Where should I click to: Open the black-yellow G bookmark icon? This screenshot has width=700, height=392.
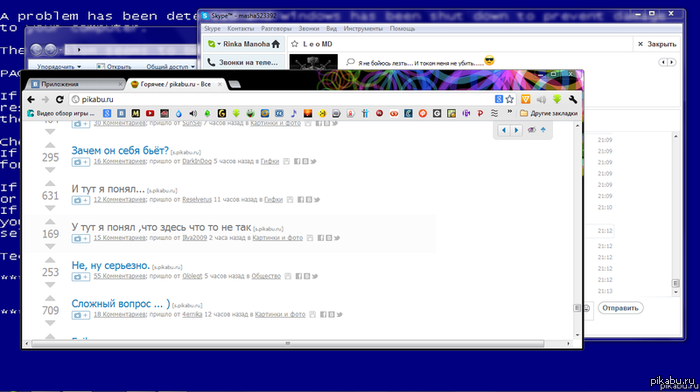(221, 113)
